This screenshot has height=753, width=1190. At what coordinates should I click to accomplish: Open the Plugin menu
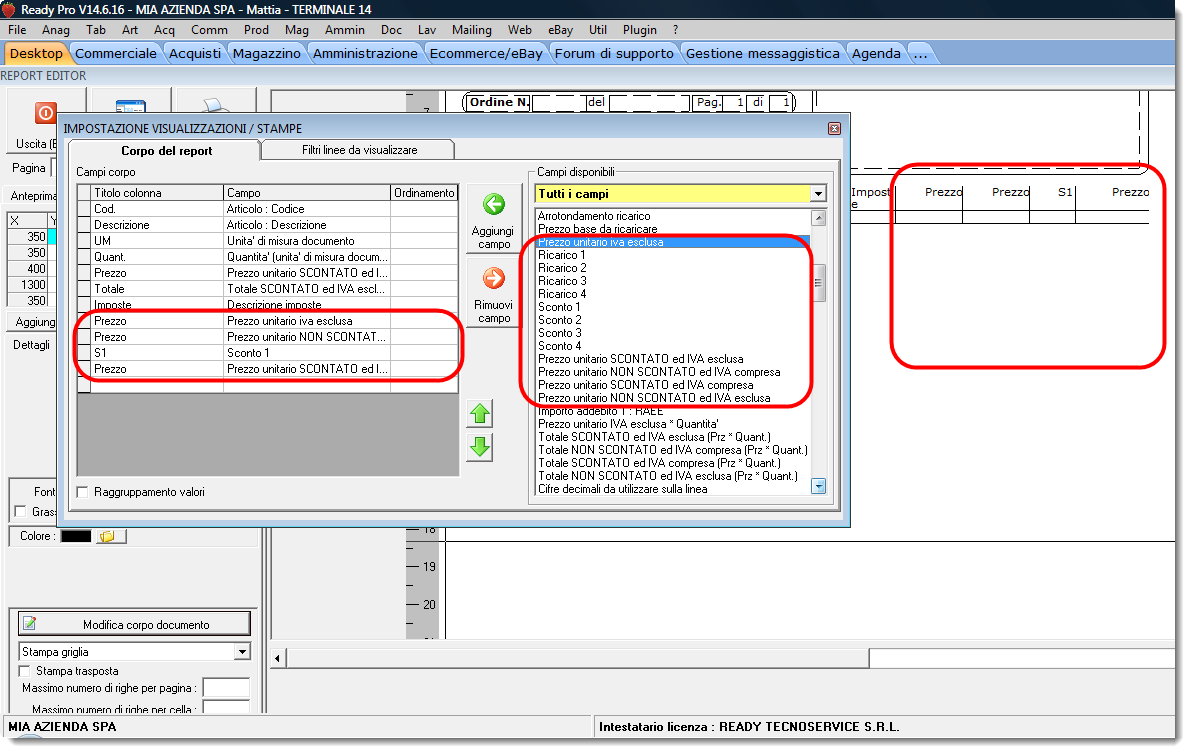pos(640,30)
